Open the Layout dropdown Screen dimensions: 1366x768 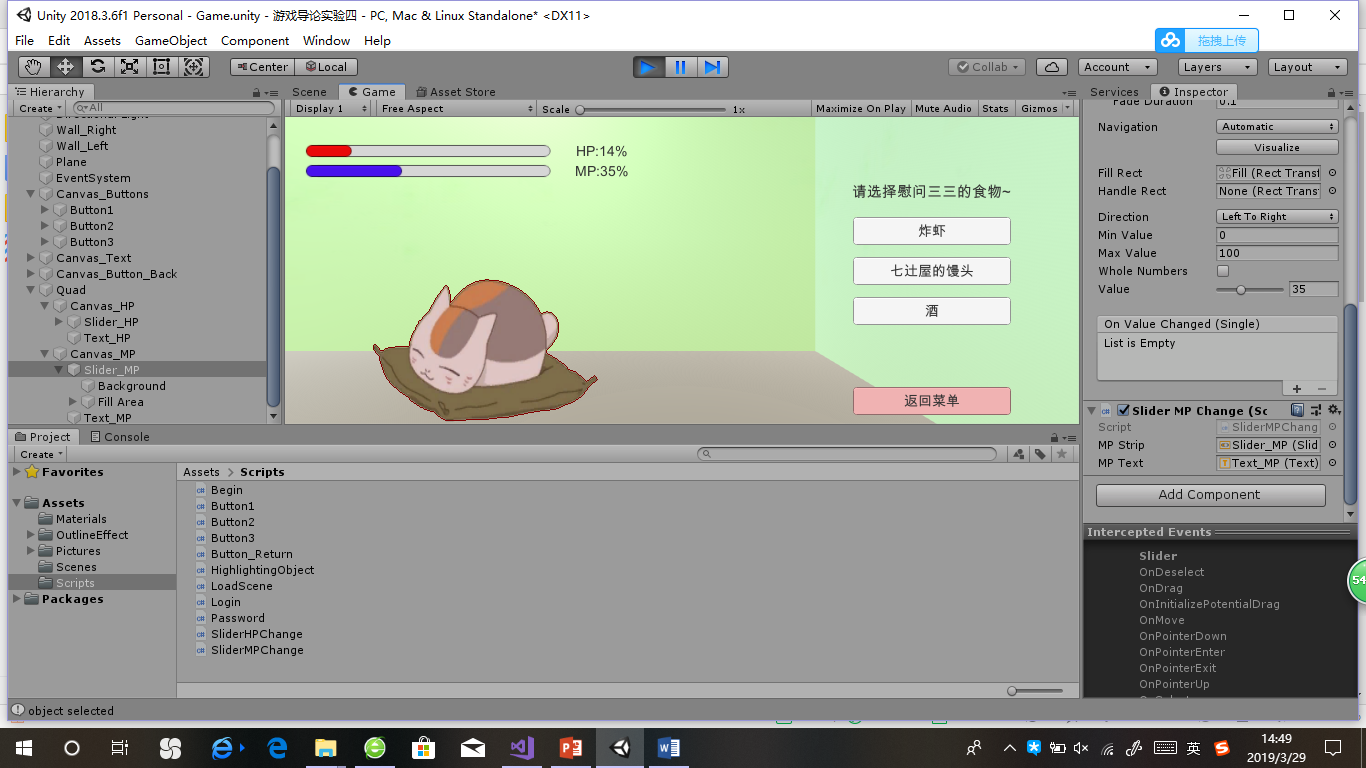[x=1307, y=67]
